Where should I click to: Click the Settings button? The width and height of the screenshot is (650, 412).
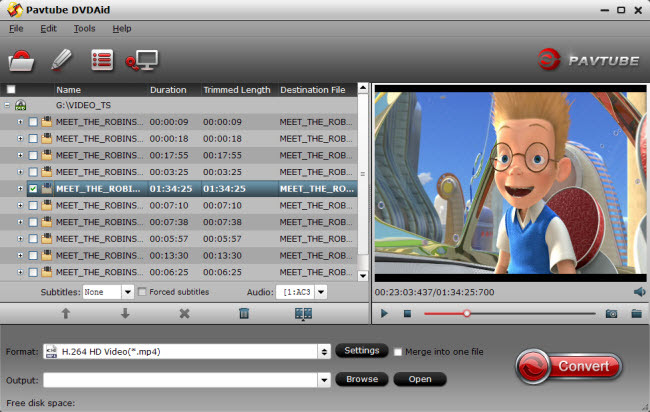[x=361, y=351]
